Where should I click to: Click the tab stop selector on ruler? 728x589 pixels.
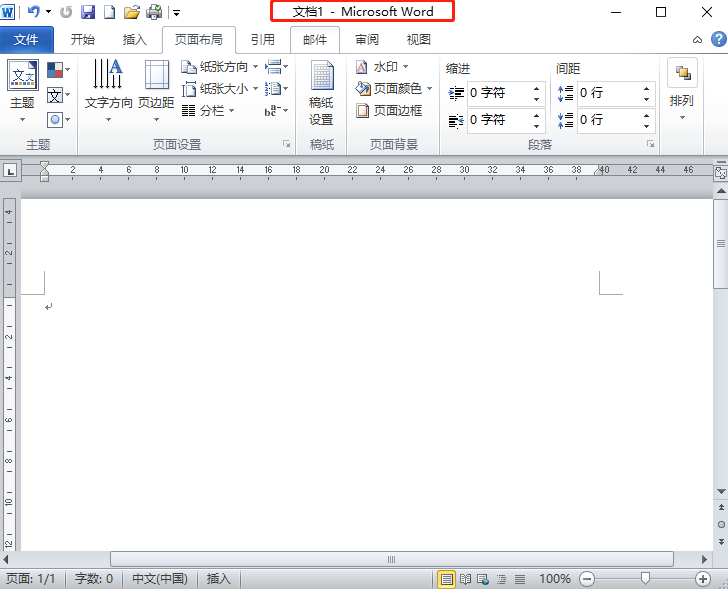point(10,171)
